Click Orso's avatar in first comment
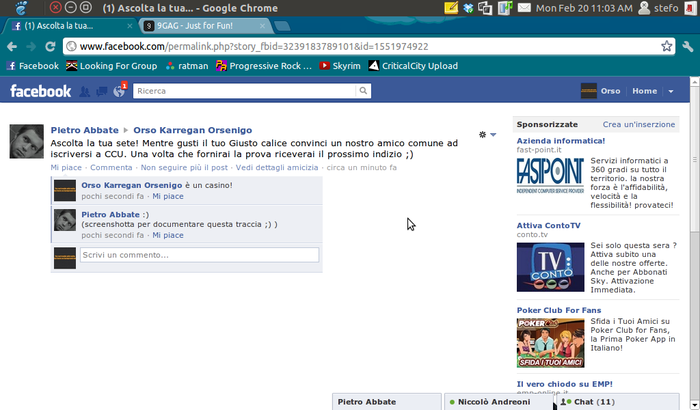This screenshot has width=700, height=410. click(65, 191)
